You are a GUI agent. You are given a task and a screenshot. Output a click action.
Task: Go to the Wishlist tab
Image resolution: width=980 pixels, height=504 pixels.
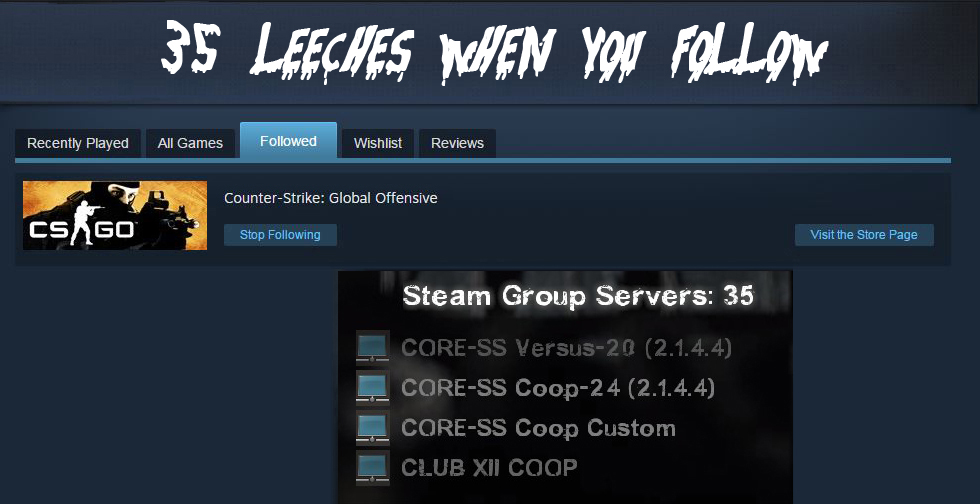point(378,143)
